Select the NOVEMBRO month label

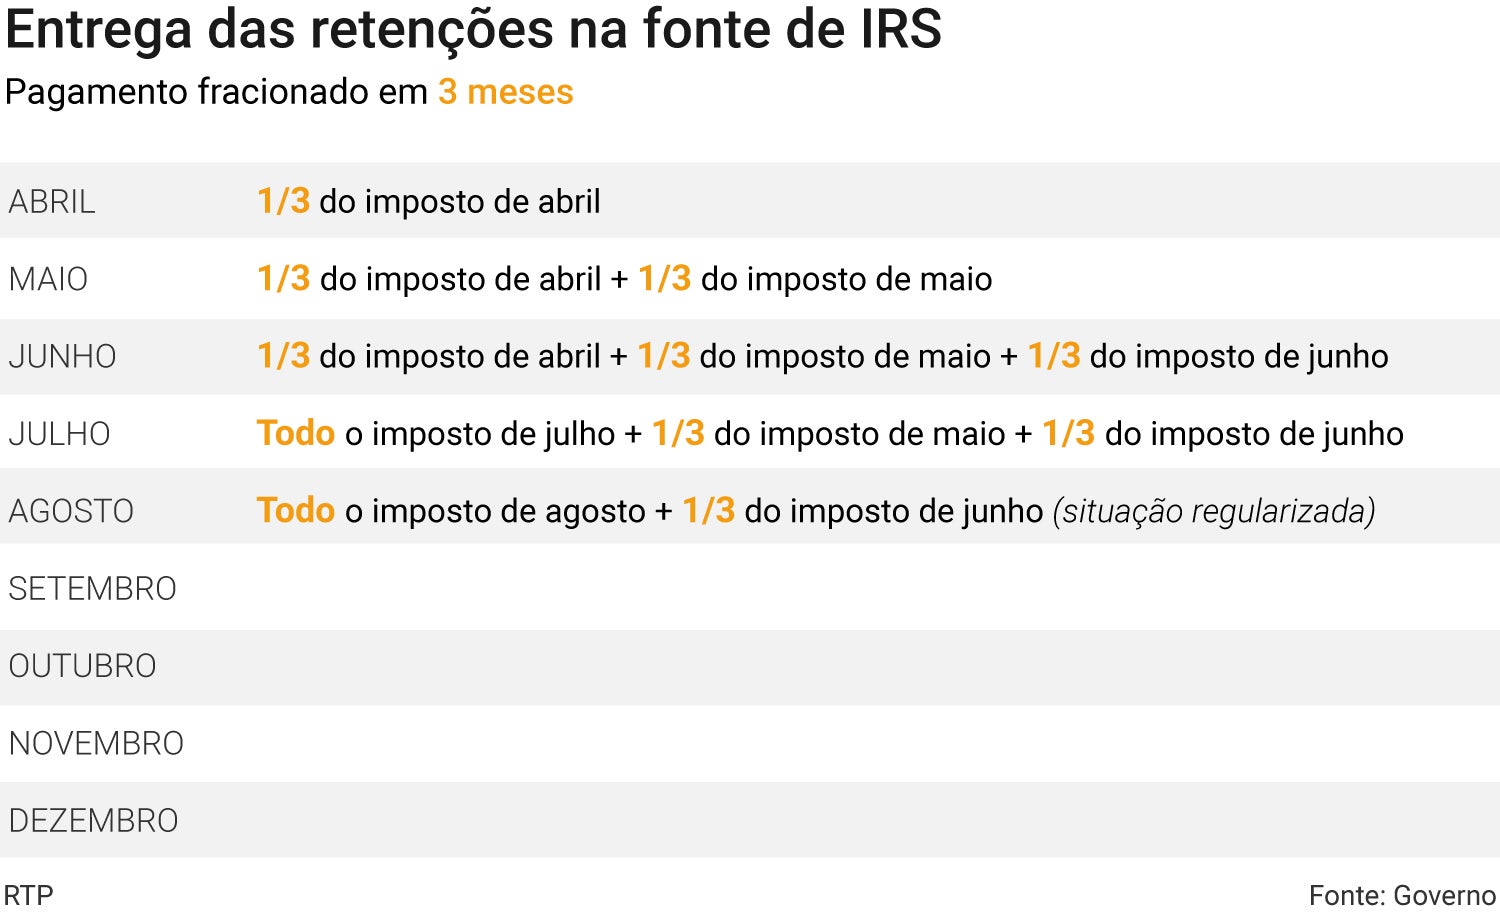point(96,743)
